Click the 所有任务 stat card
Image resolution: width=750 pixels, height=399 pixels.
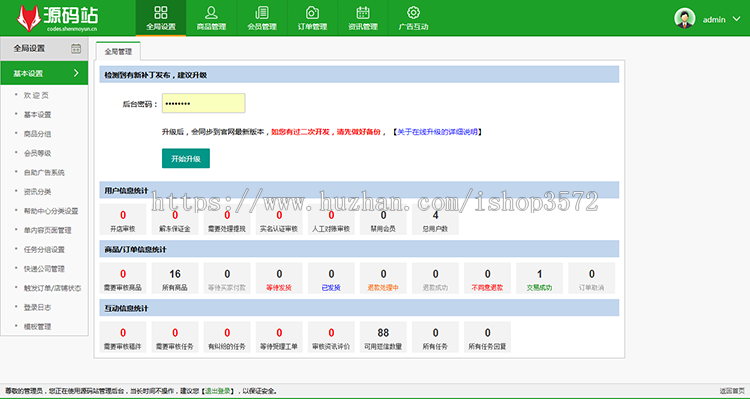(435, 337)
